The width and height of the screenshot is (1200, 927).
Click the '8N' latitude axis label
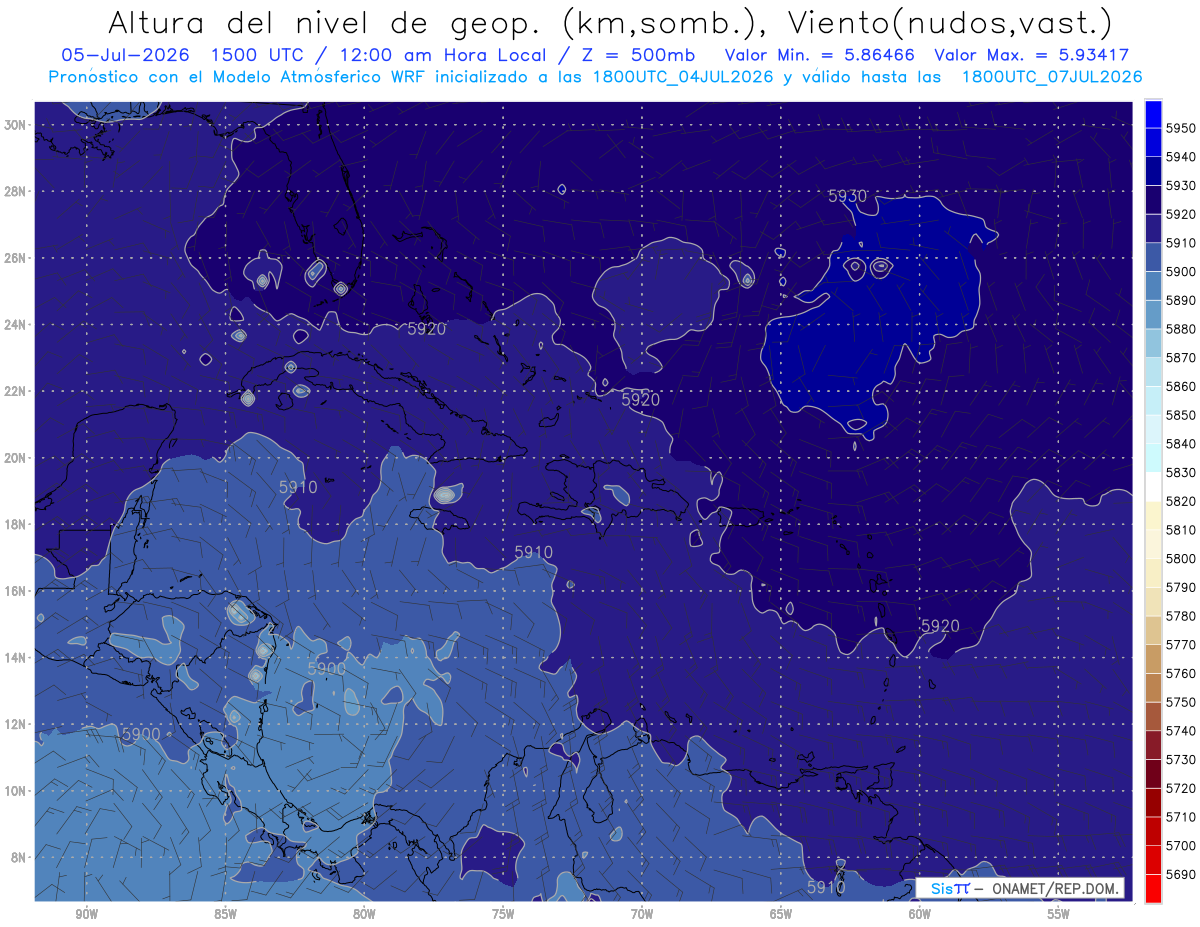tap(18, 857)
